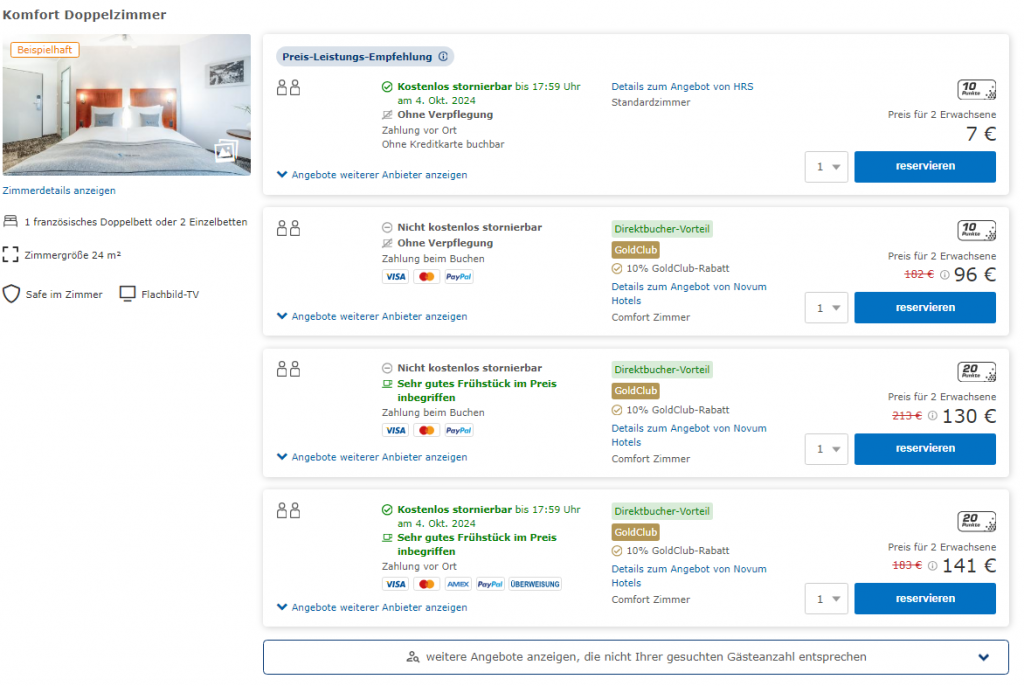Open room quantity dropdown for 96 € offer
Image resolution: width=1024 pixels, height=686 pixels.
pos(826,308)
